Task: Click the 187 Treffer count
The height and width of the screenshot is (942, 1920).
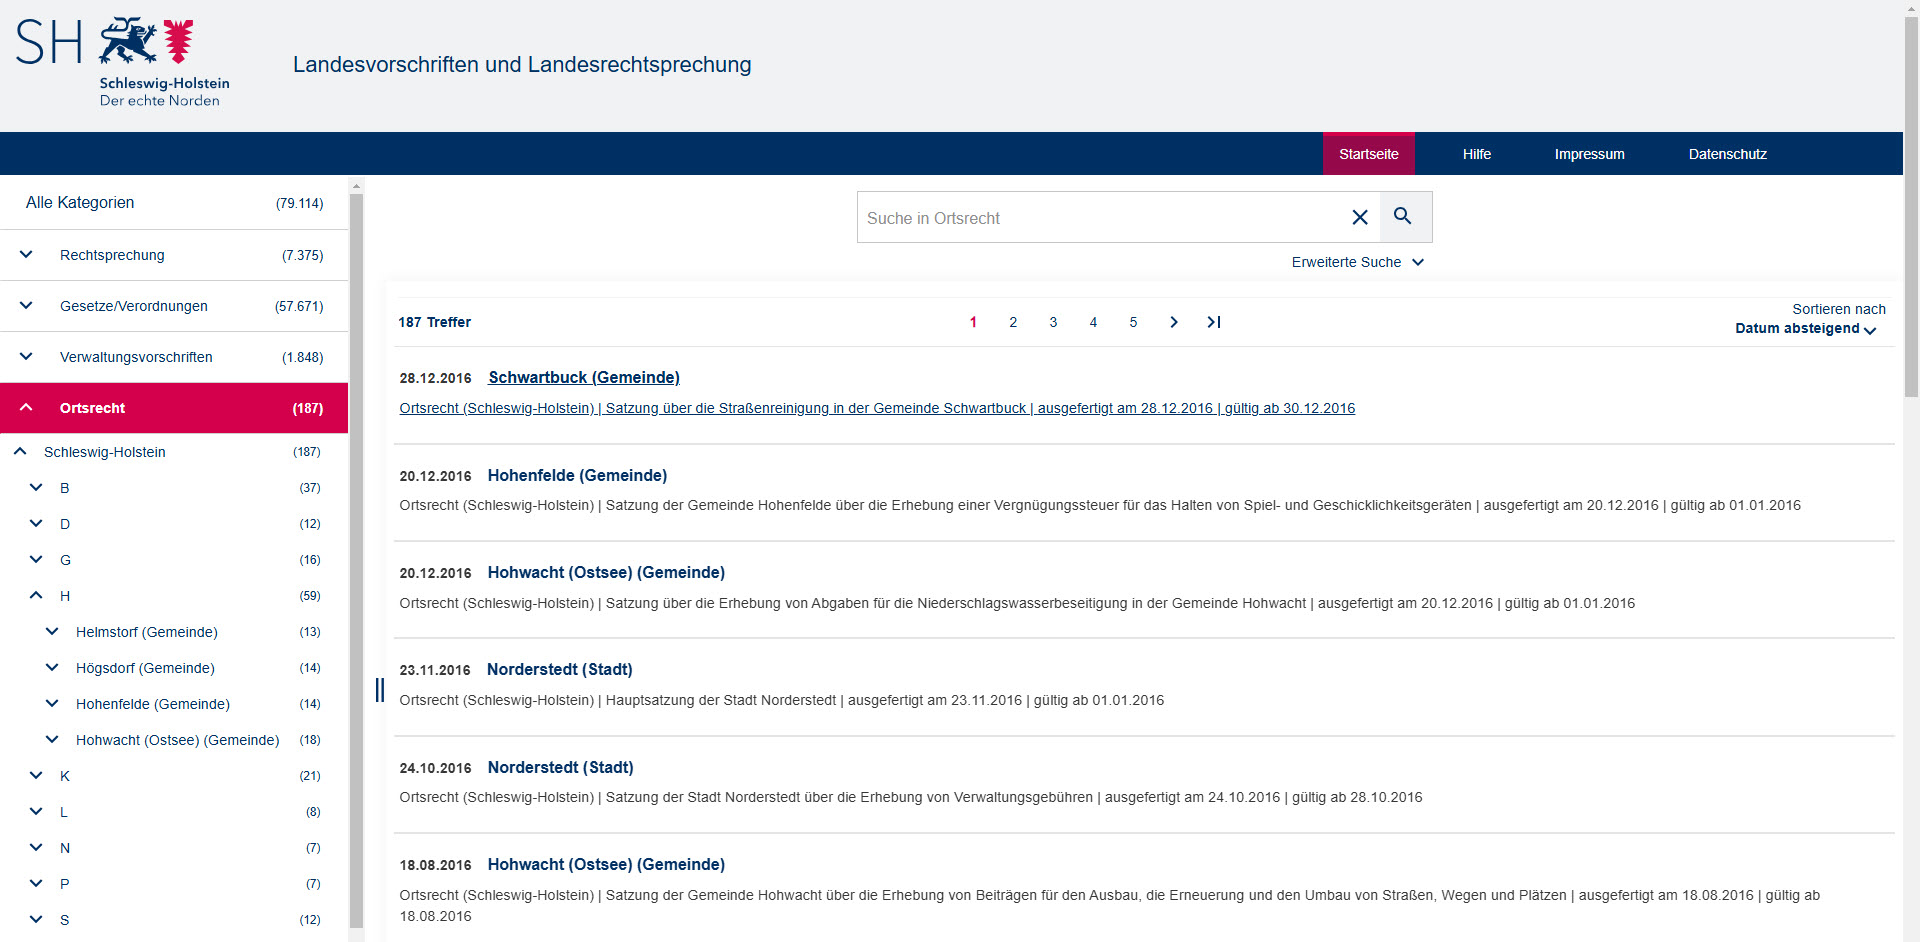Action: click(434, 322)
